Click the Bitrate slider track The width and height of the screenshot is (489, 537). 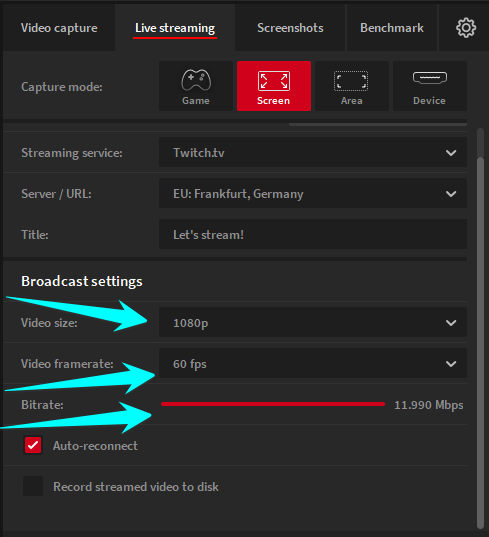coord(273,404)
